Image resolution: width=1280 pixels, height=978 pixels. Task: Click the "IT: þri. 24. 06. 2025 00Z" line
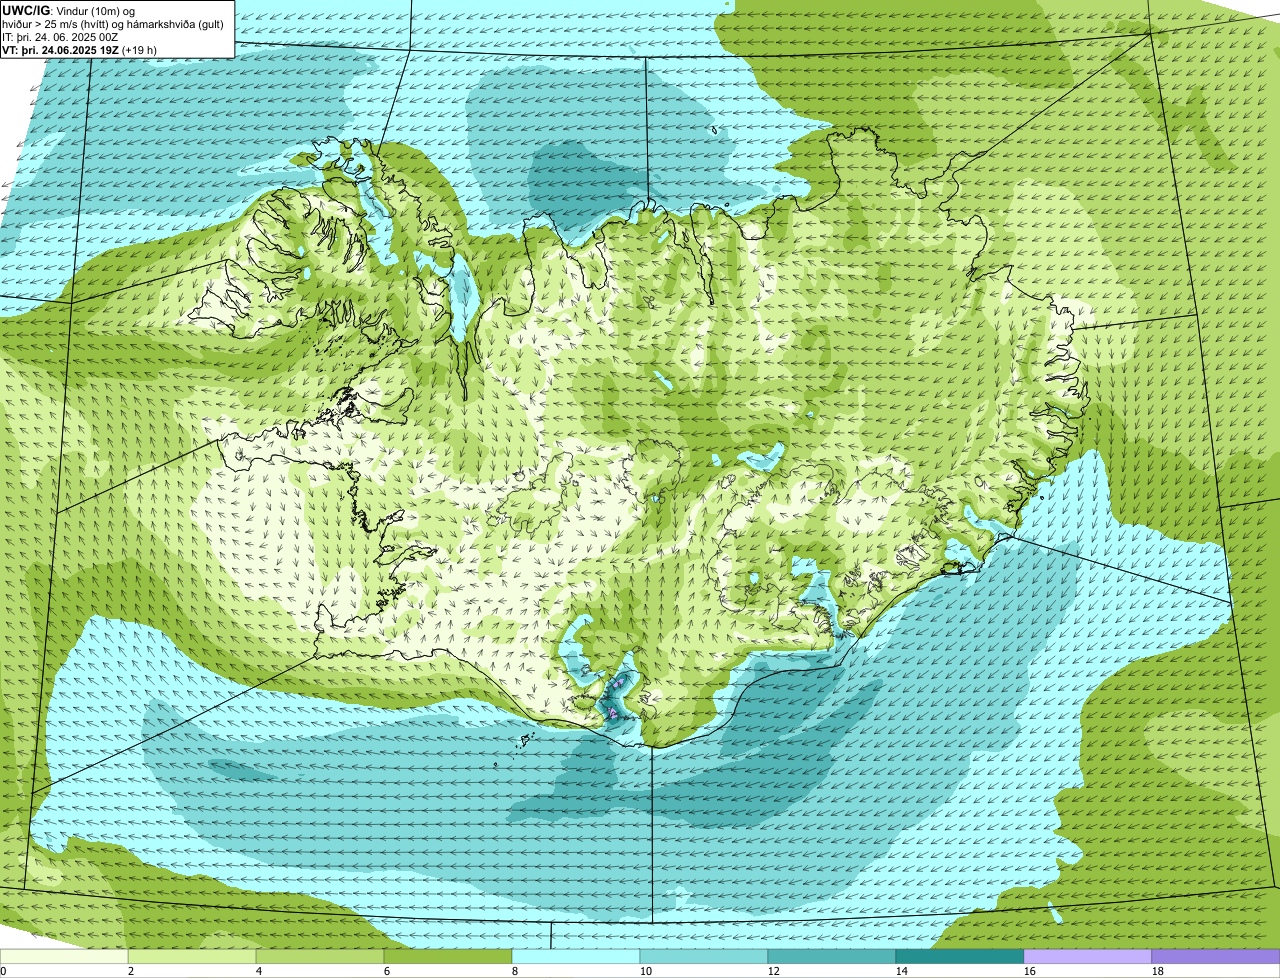61,36
